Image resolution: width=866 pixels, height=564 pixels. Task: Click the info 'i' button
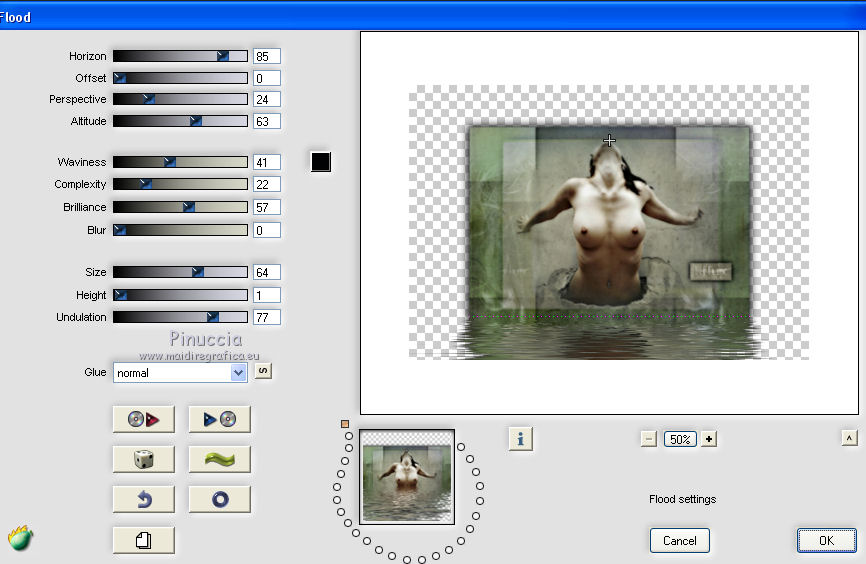point(520,438)
